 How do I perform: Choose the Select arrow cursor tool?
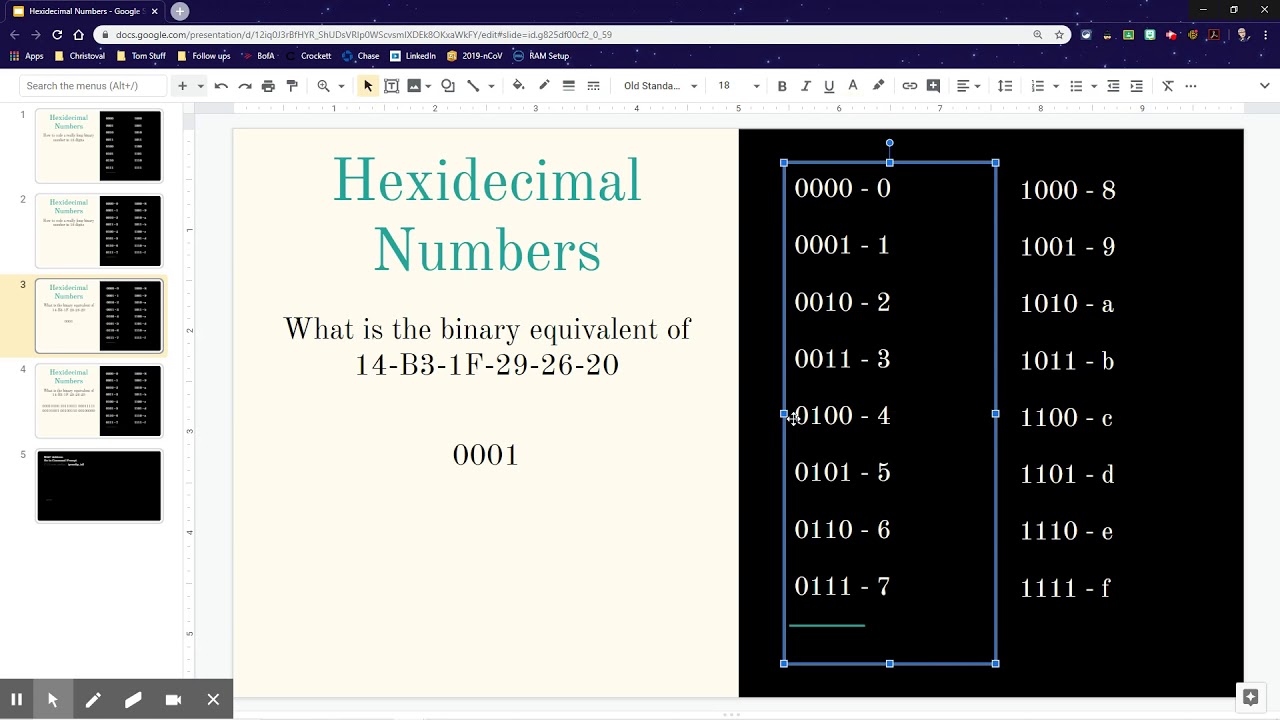coord(368,86)
